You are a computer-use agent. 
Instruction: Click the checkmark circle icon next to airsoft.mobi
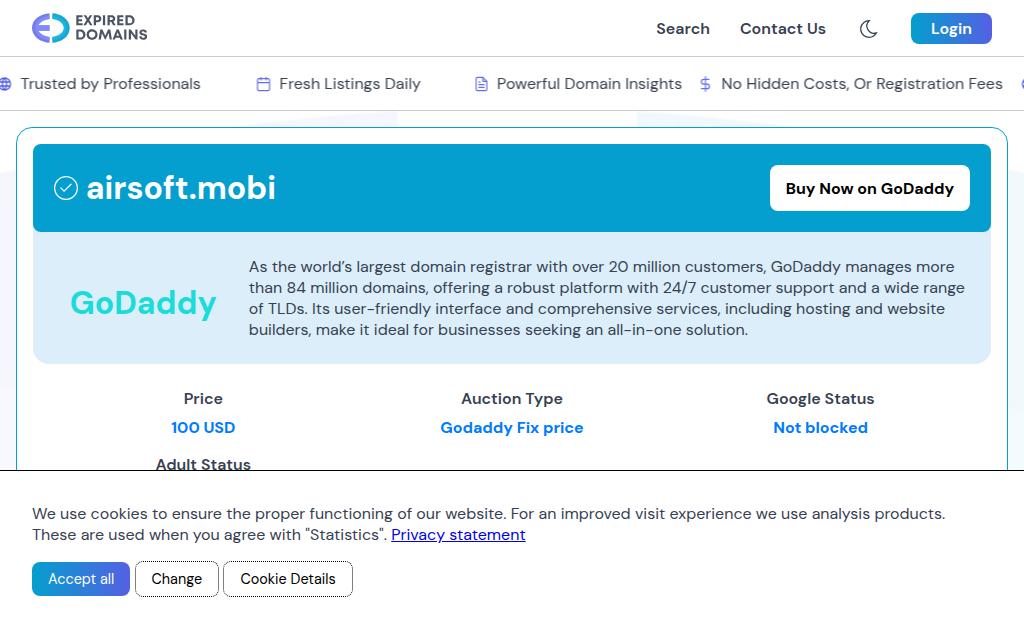pyautogui.click(x=65, y=188)
